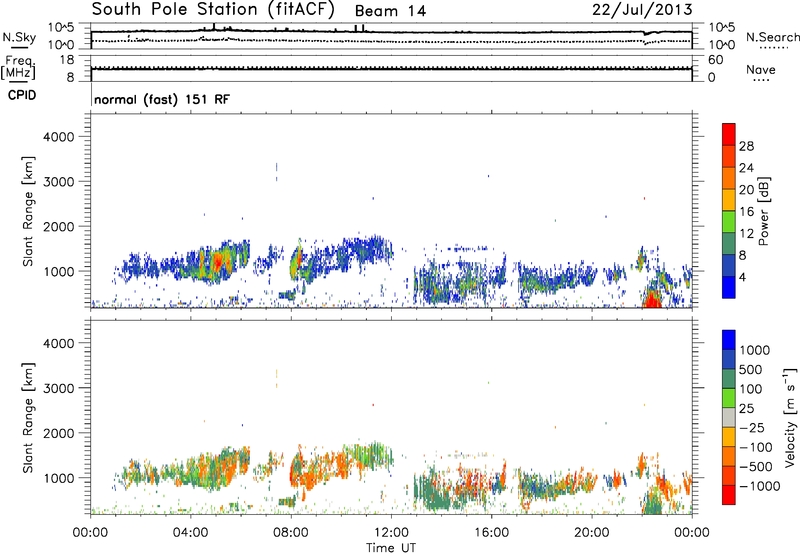Click the 'Nave' legend label

point(761,70)
